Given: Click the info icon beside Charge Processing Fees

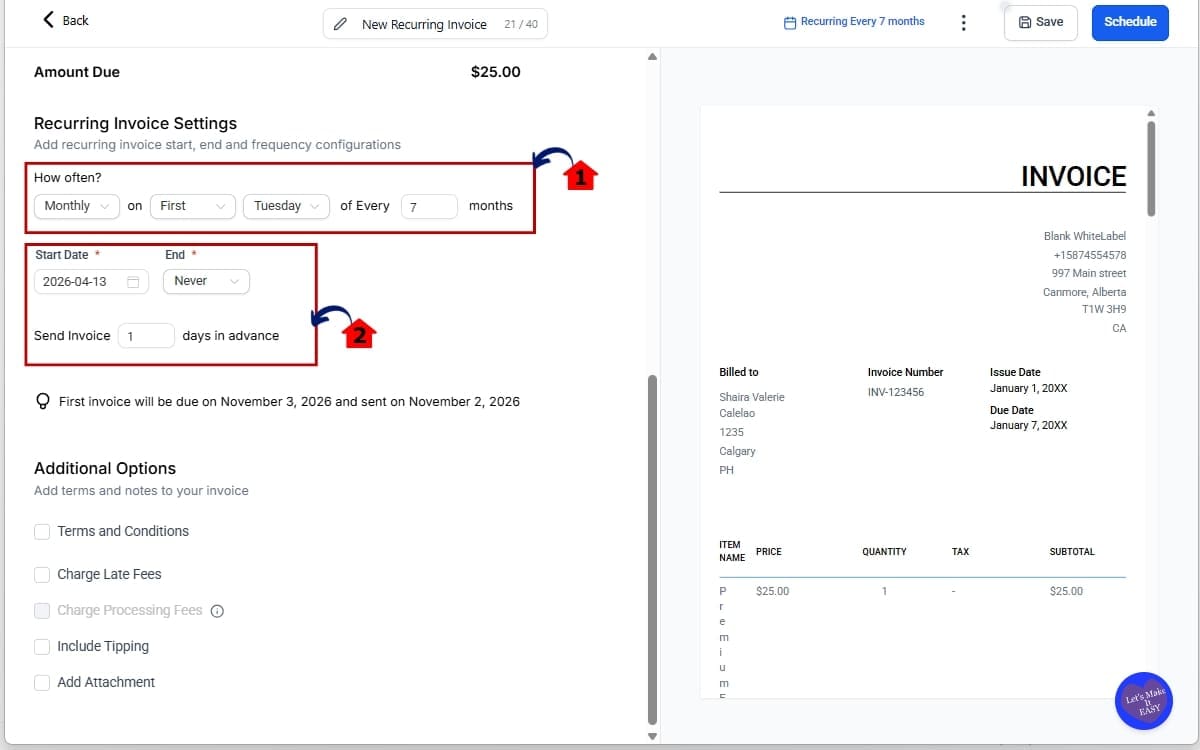Looking at the screenshot, I should [x=218, y=610].
